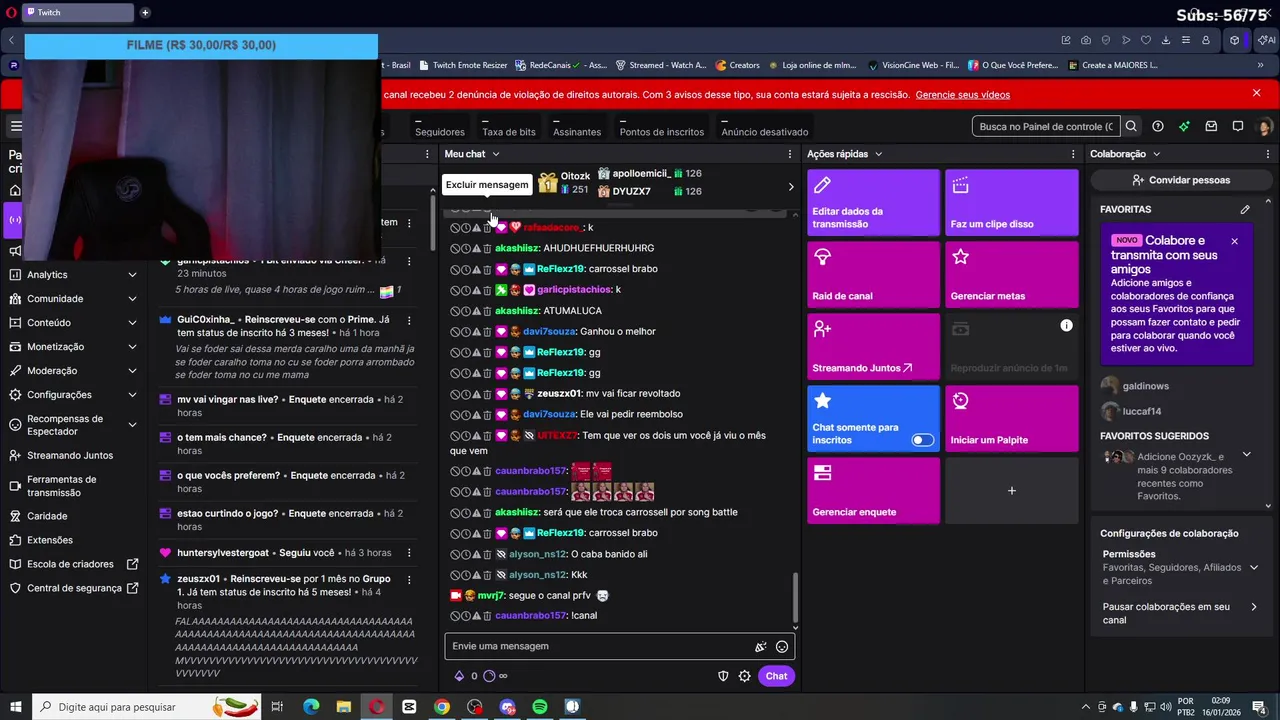Delete ReFlexz19's first carrossel brabo message
The height and width of the screenshot is (720, 1280).
pyautogui.click(x=488, y=269)
